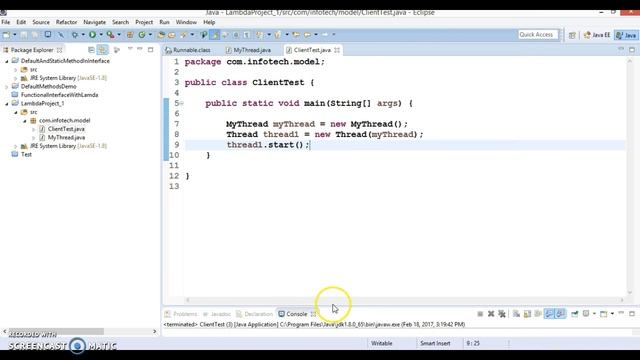Click the New Java Package icon

130,35
